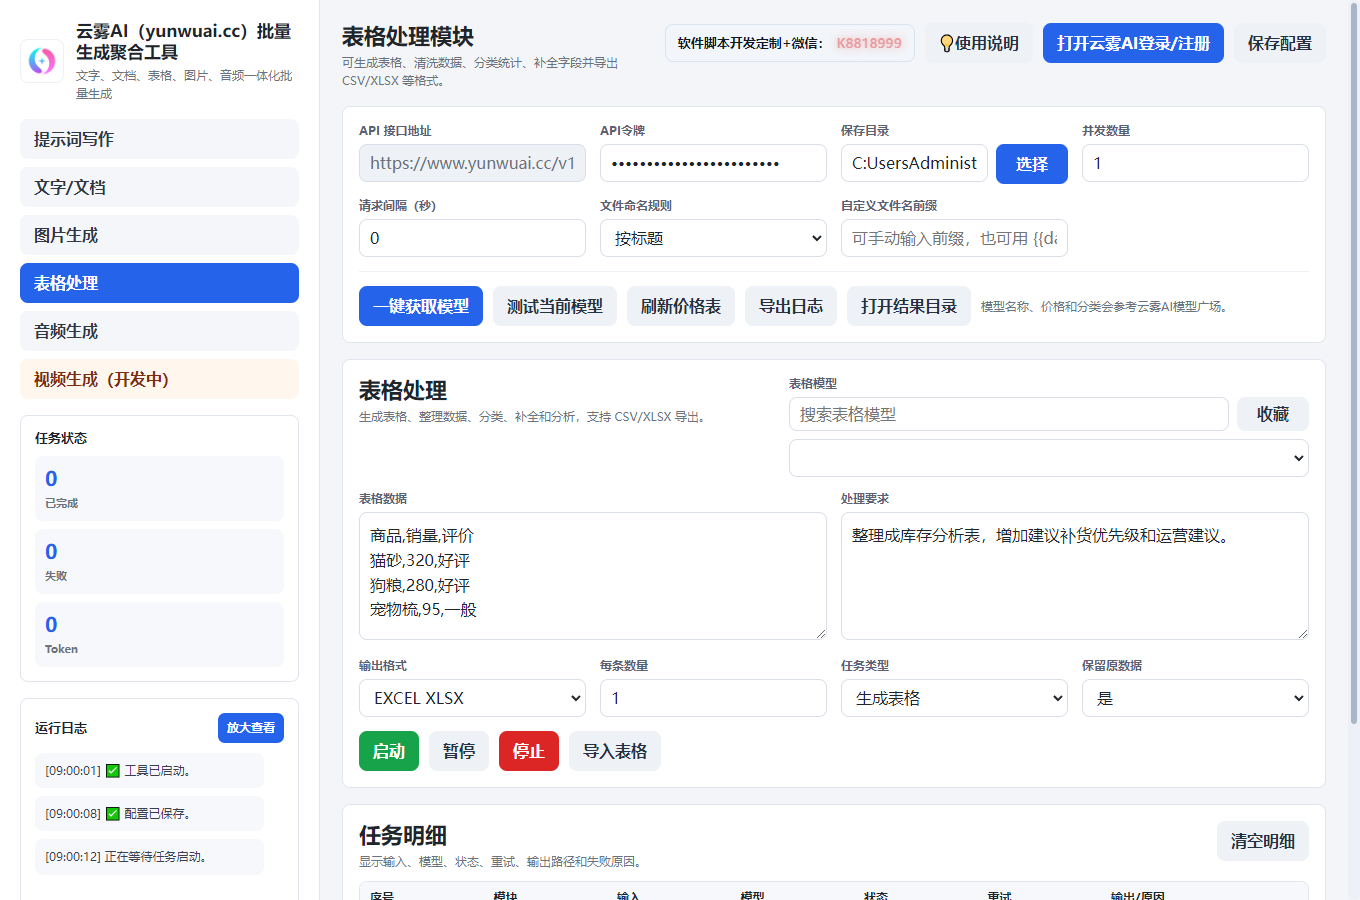The width and height of the screenshot is (1360, 900).
Task: Open the 任务类型 生成表格 dropdown
Action: coord(954,698)
